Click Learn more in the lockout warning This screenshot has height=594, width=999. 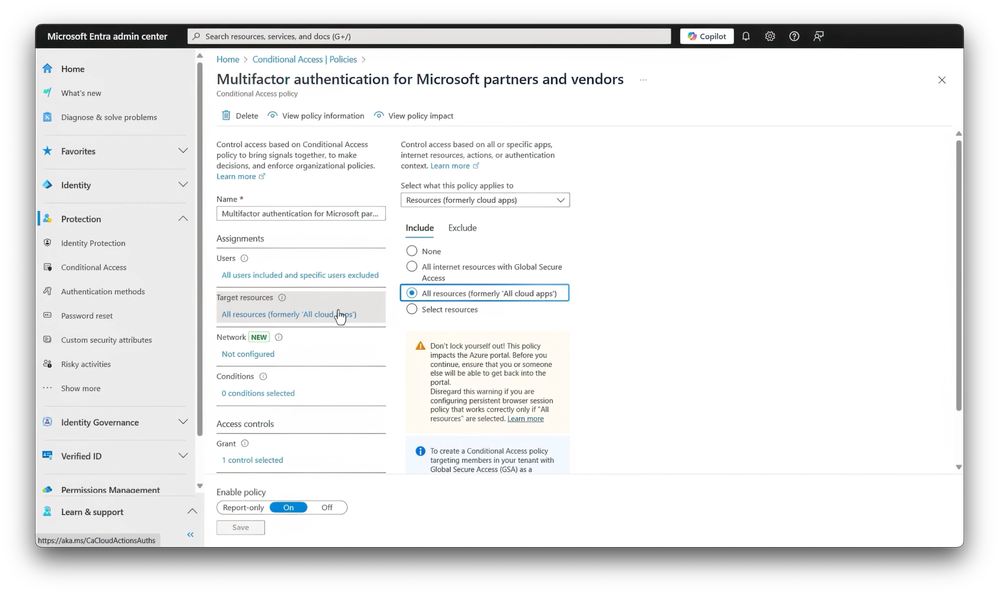(x=526, y=419)
